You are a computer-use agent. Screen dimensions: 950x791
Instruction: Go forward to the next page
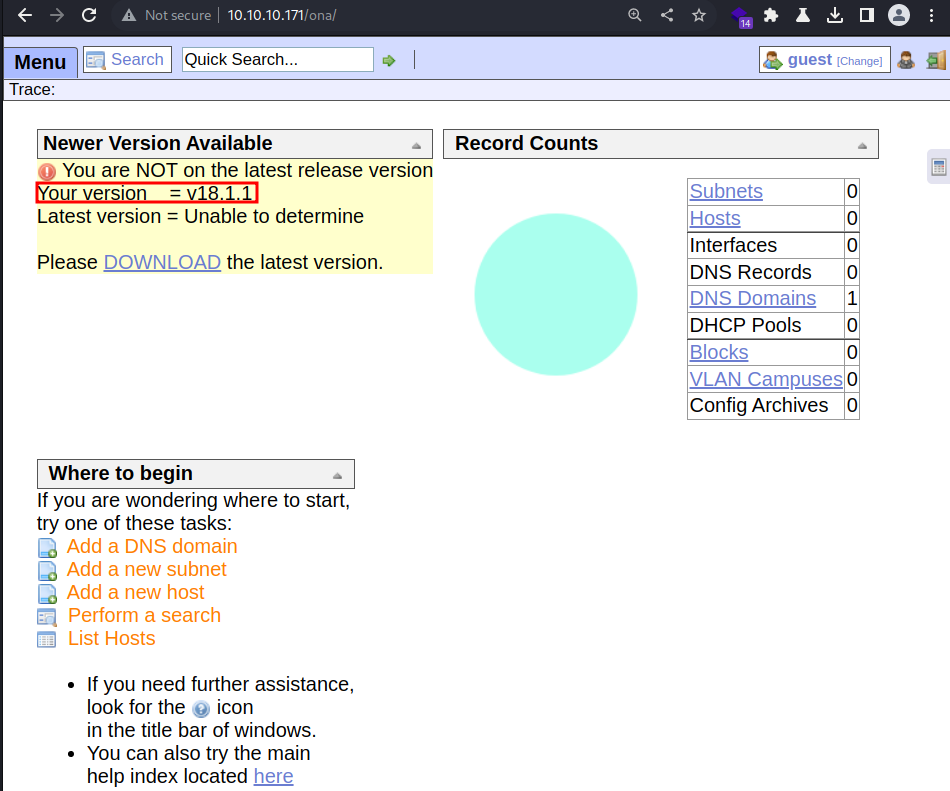[x=57, y=15]
